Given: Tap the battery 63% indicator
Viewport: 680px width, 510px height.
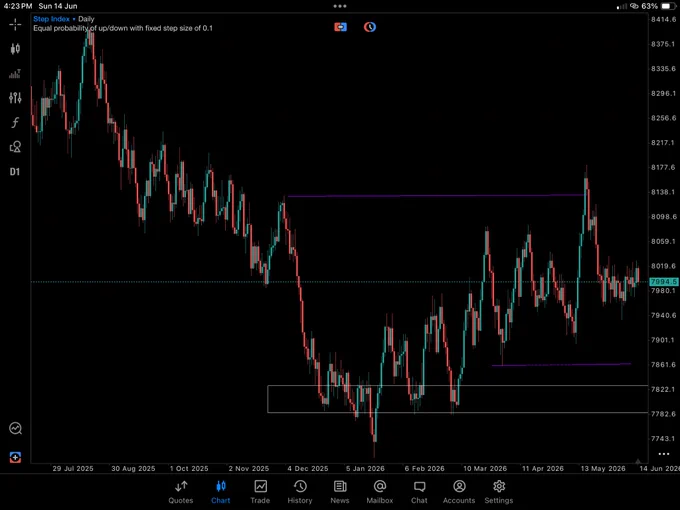Looking at the screenshot, I should [x=658, y=6].
